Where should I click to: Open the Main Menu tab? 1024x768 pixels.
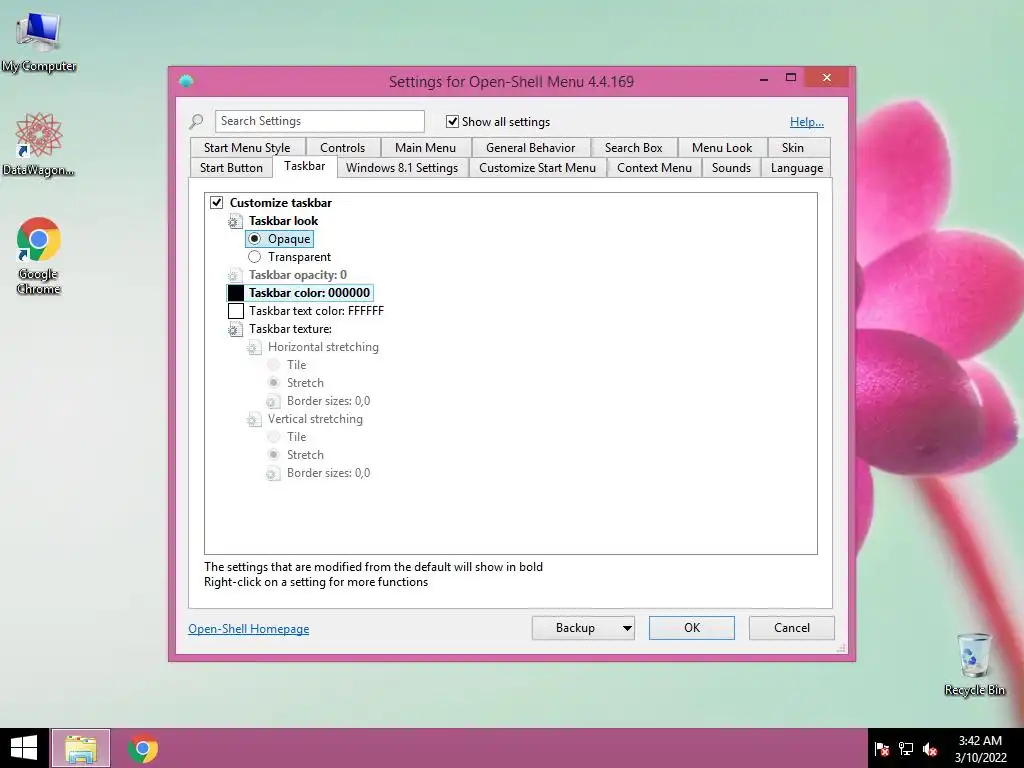tap(425, 148)
